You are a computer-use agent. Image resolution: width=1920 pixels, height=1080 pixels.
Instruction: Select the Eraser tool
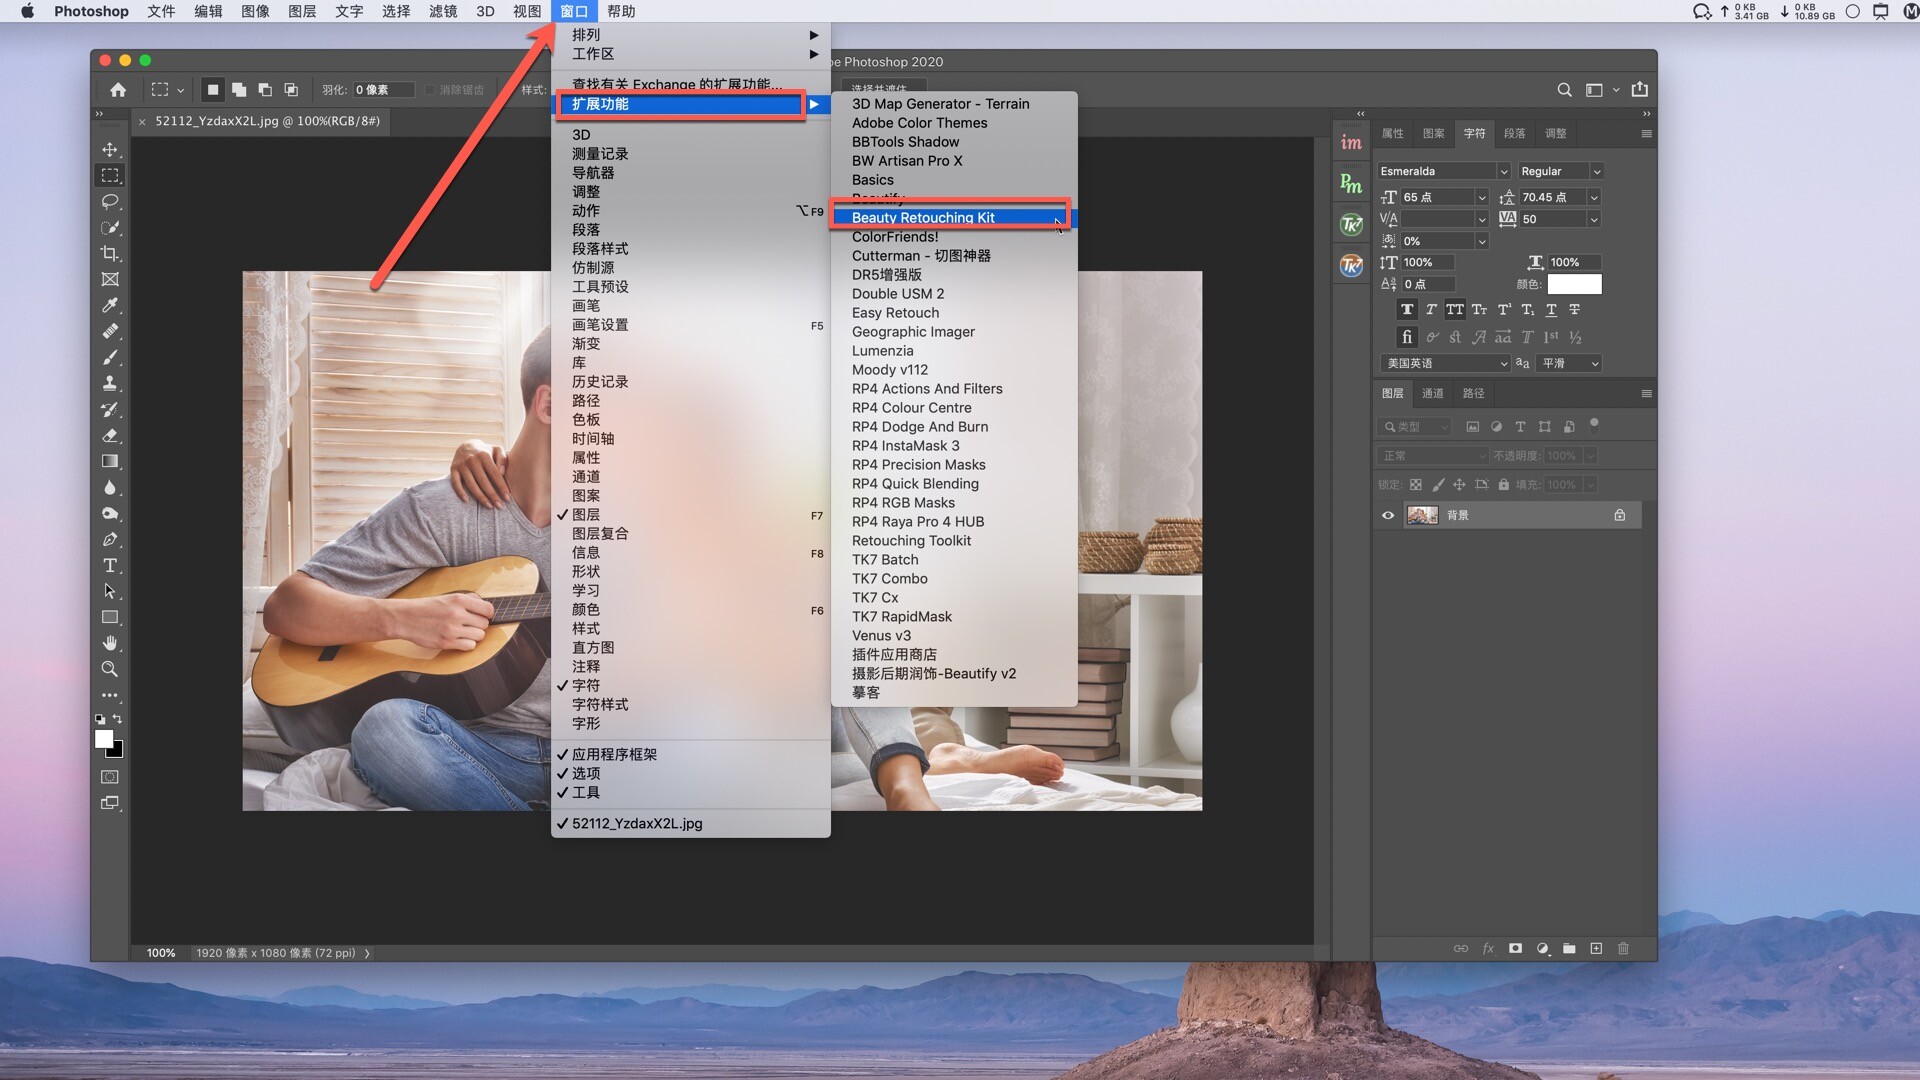pos(110,435)
